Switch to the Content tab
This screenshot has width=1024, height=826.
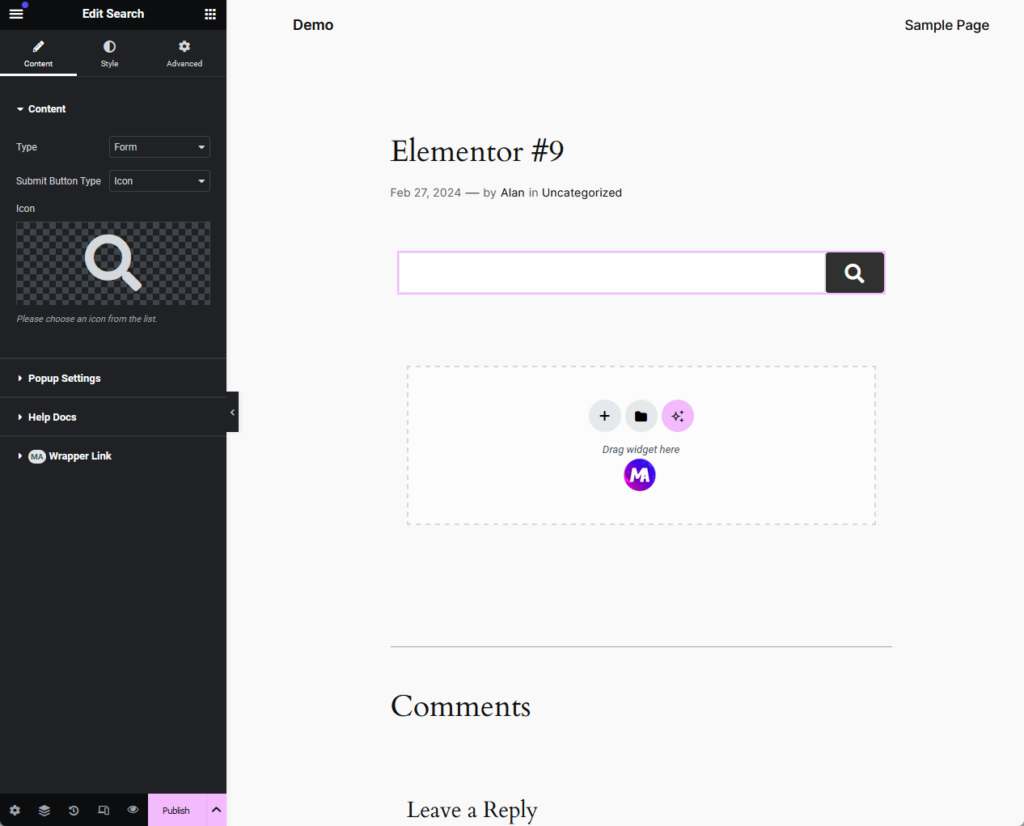[x=38, y=54]
